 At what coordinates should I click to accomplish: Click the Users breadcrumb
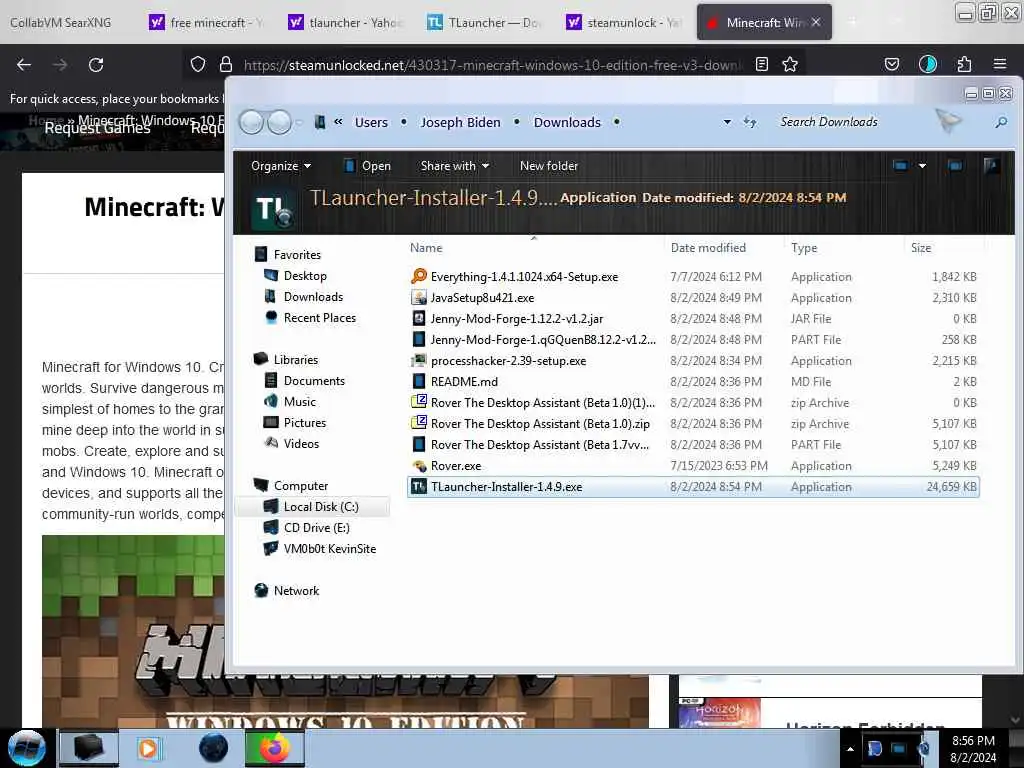[371, 122]
